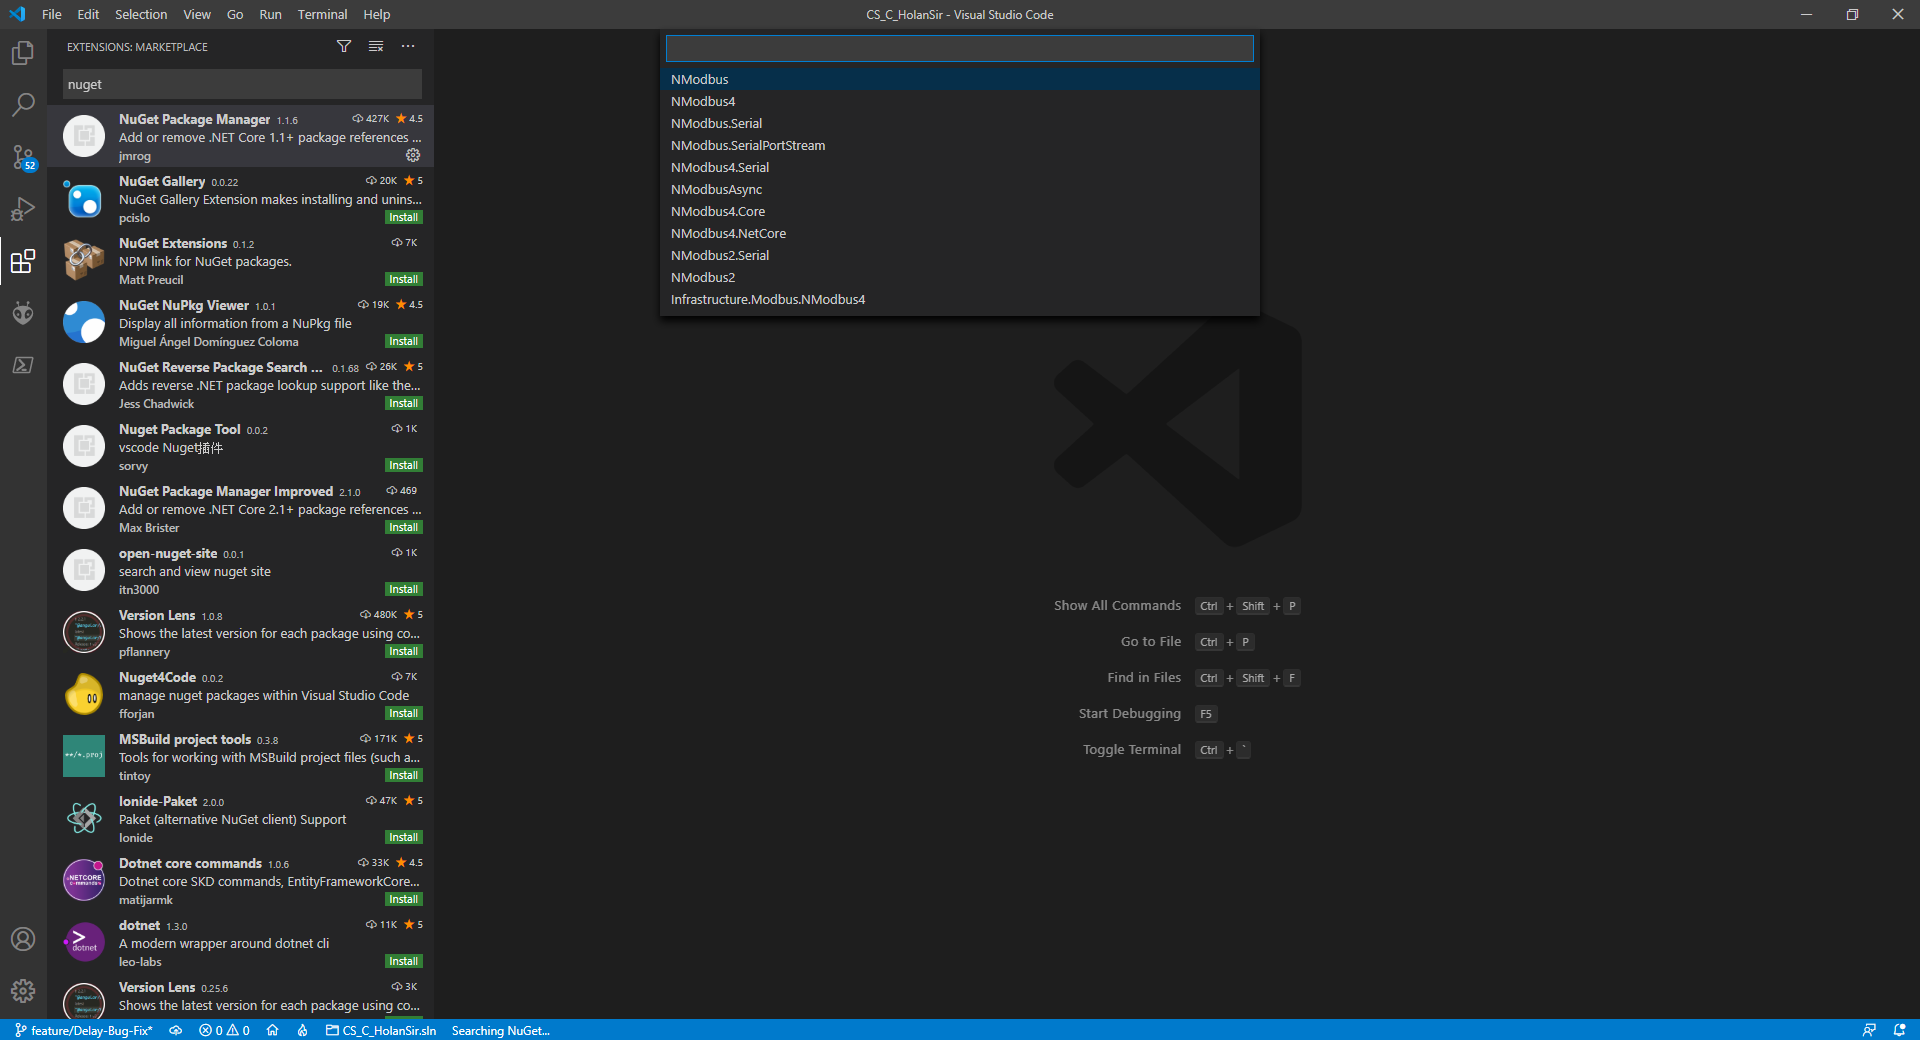Click the Manage gear on NuGet Package Manager
This screenshot has width=1920, height=1040.
[x=413, y=155]
